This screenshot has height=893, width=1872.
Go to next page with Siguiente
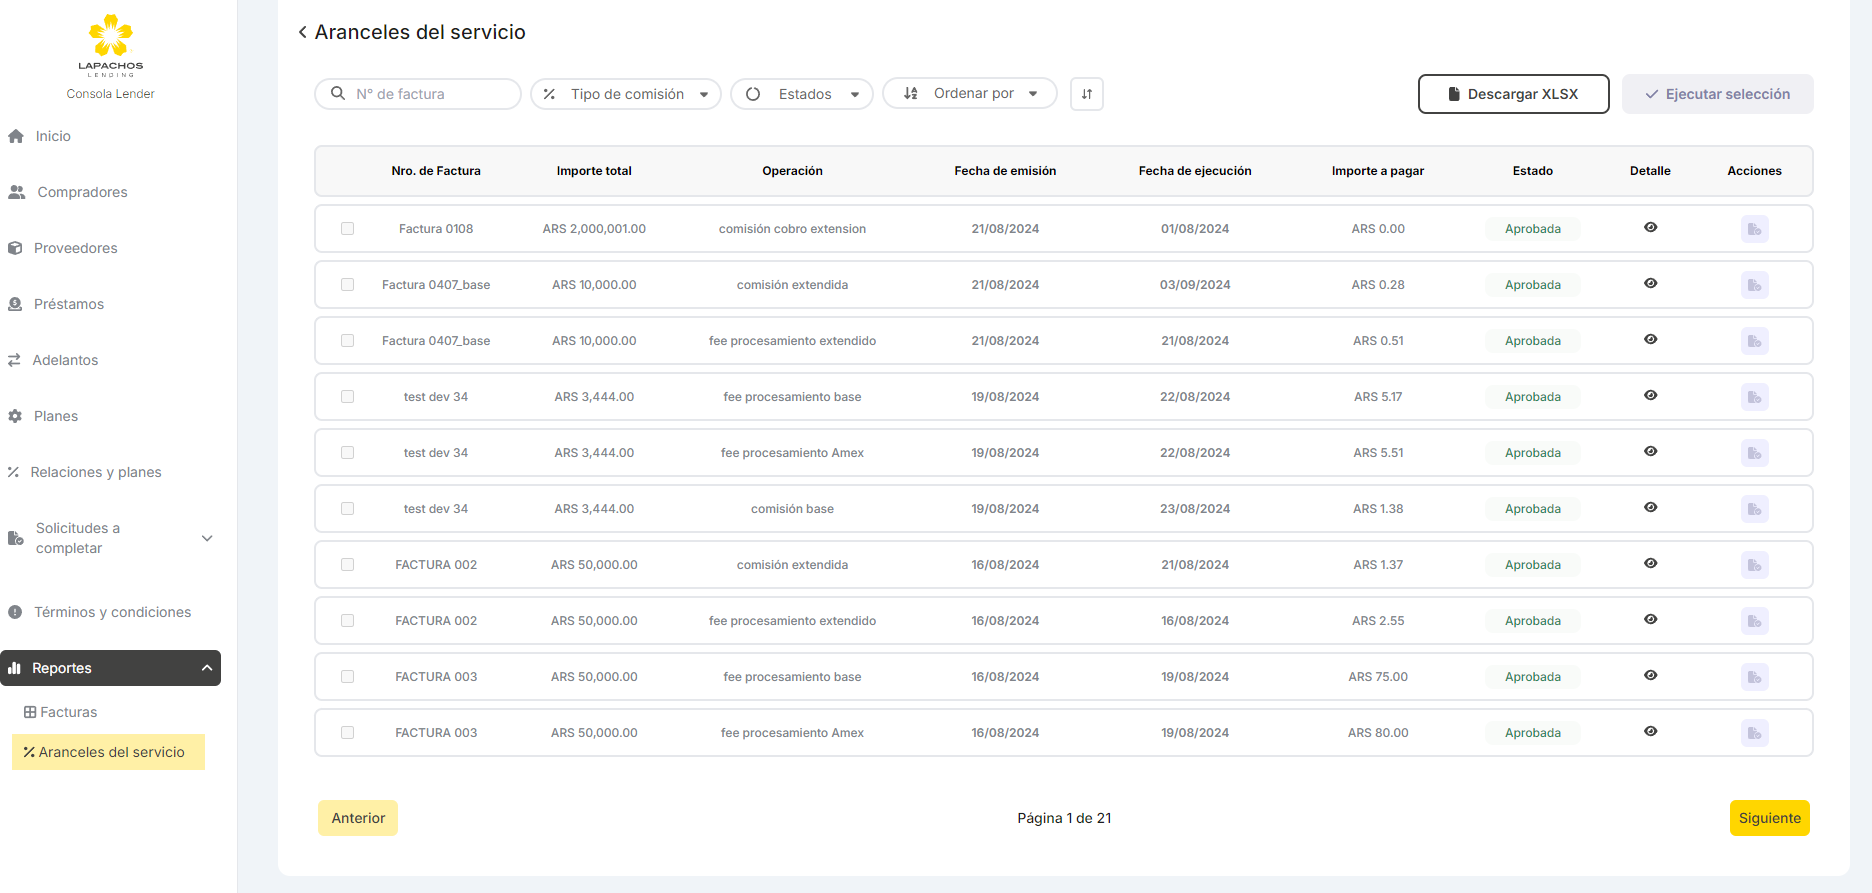tap(1769, 818)
